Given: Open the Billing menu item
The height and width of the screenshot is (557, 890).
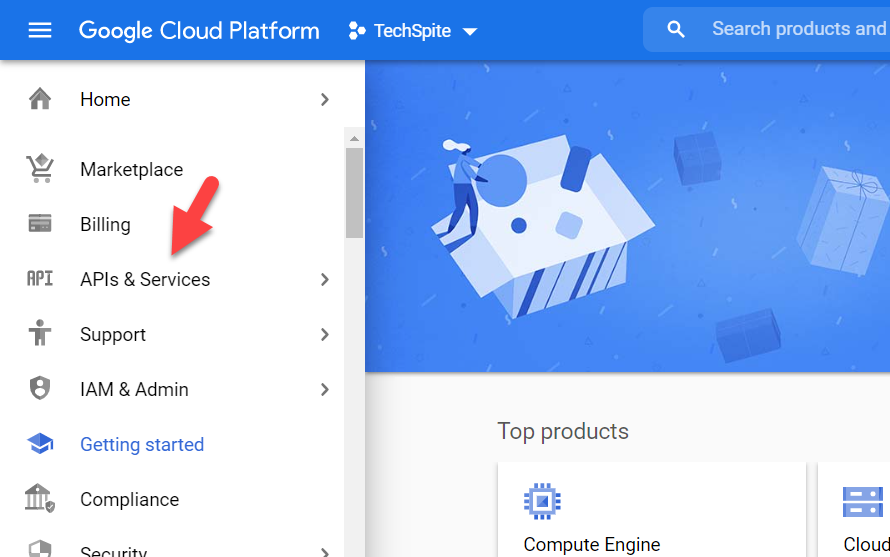Looking at the screenshot, I should point(105,224).
